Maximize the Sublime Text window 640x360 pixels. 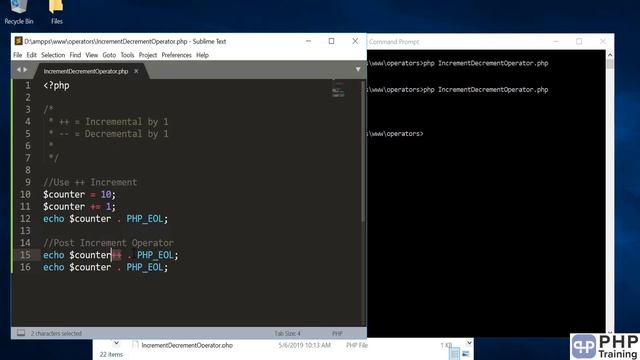pos(331,41)
